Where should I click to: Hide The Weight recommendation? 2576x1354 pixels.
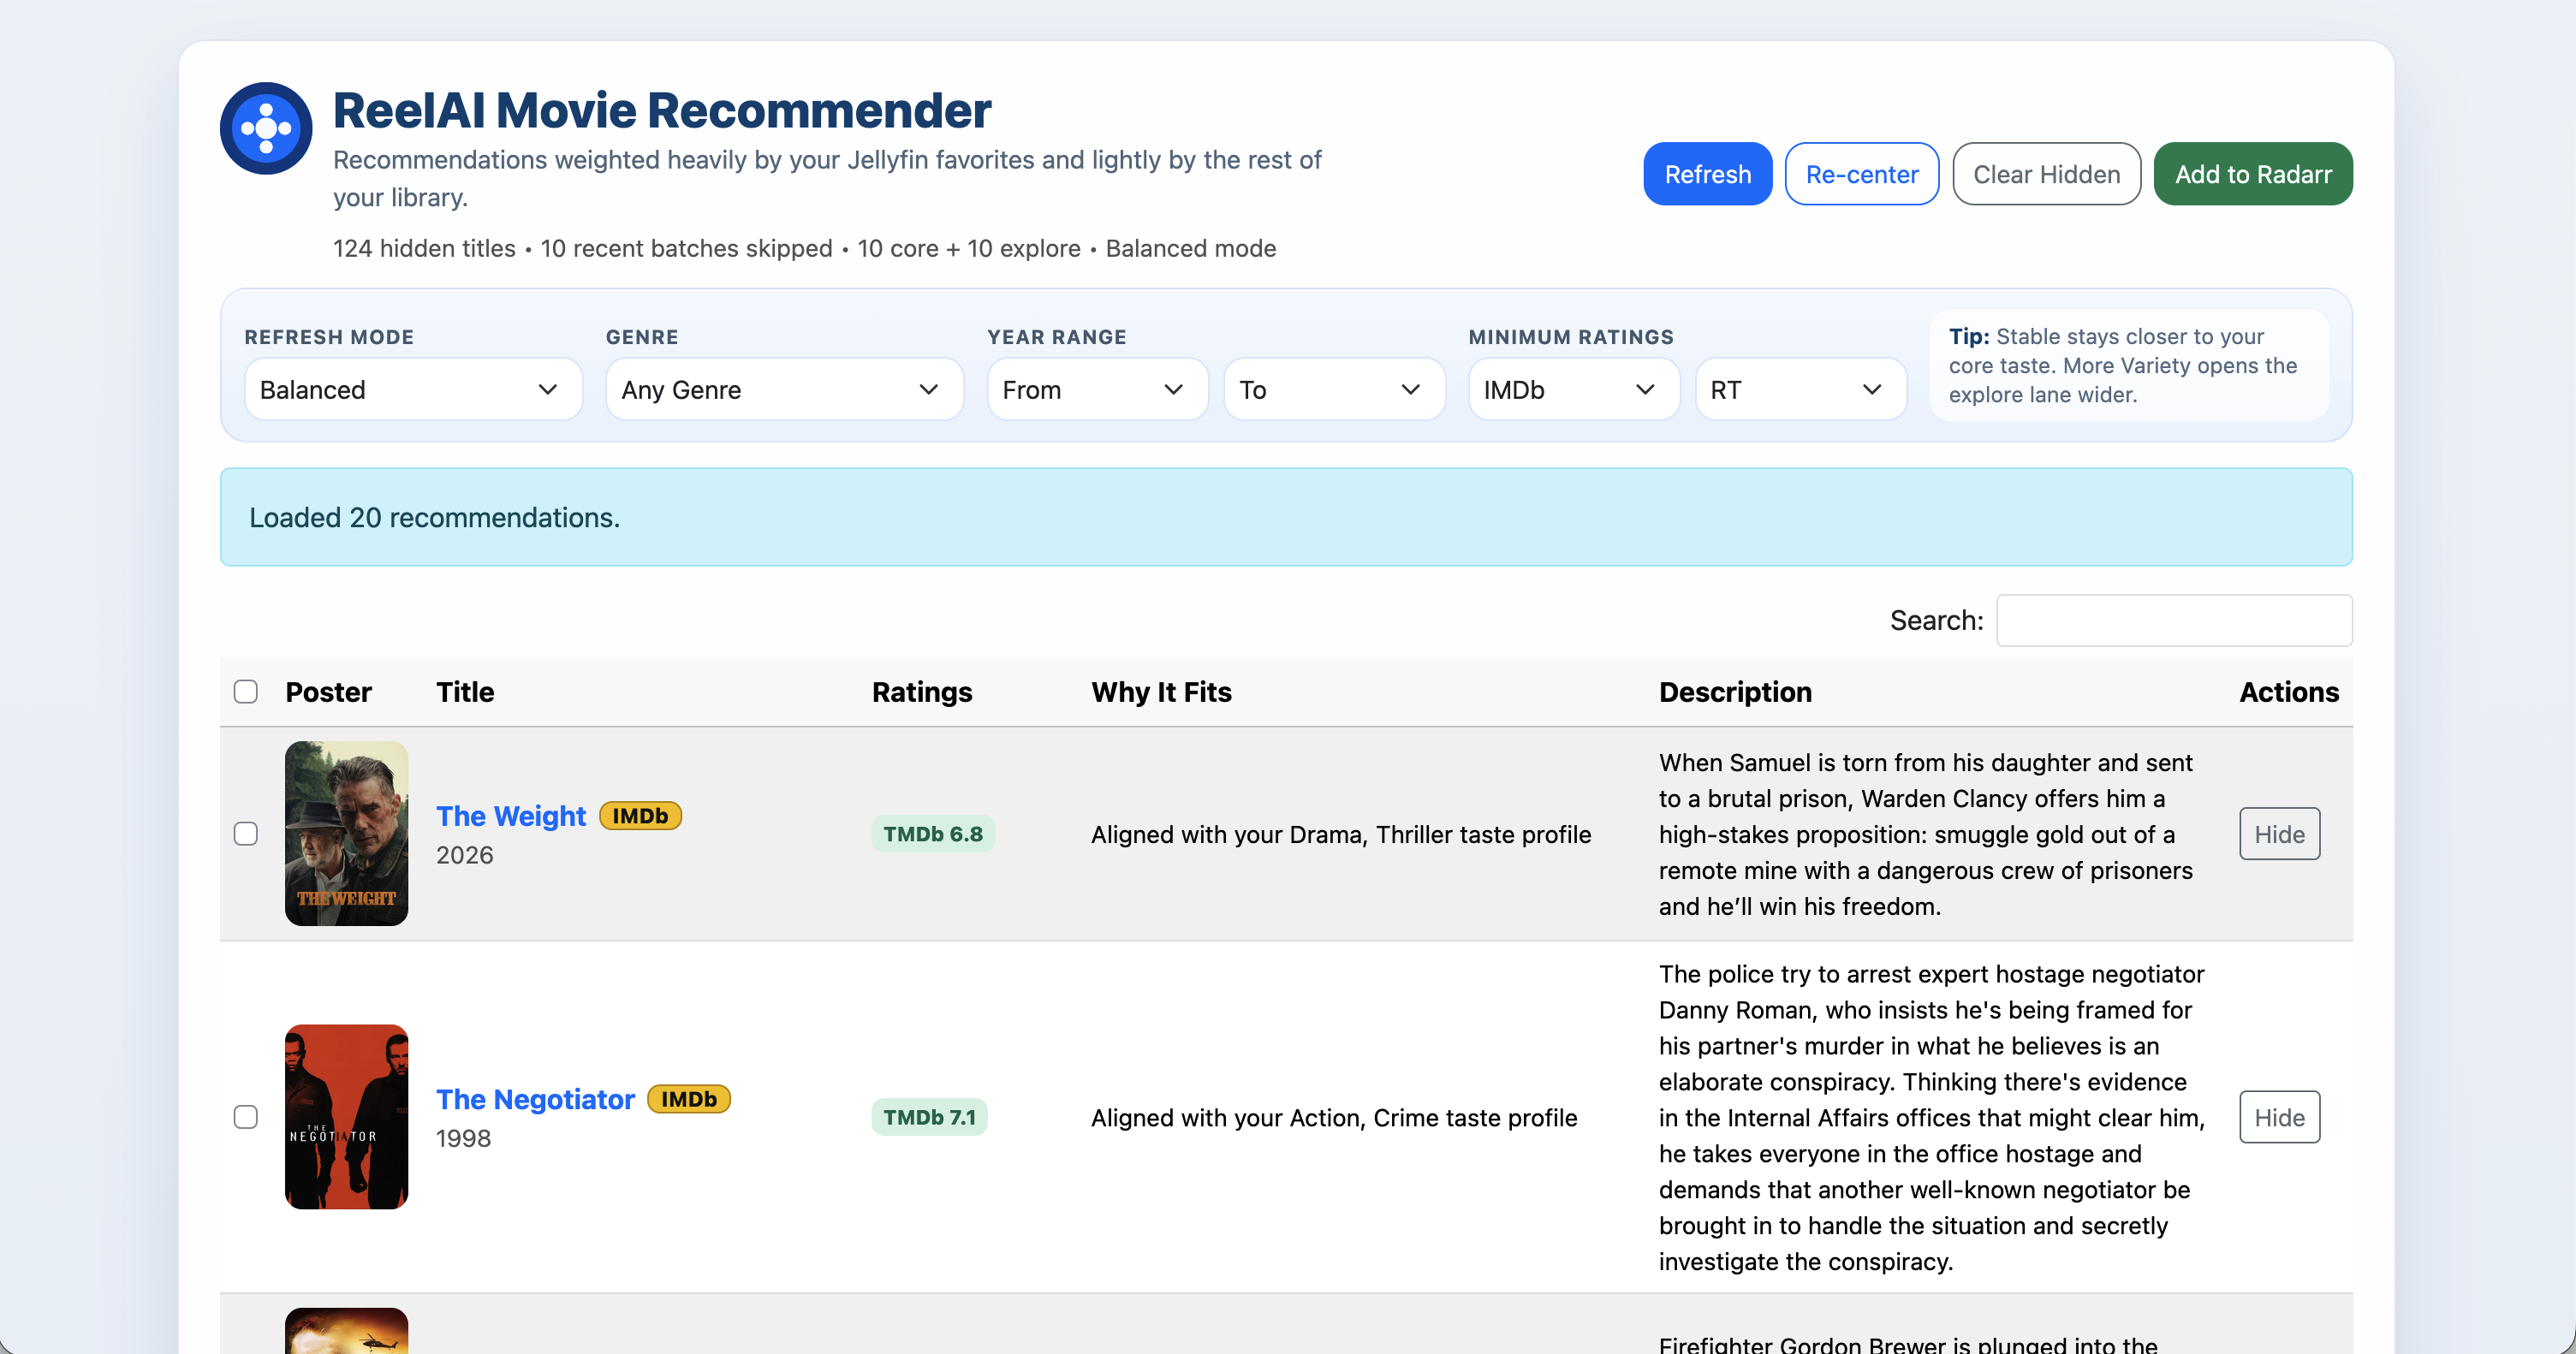(x=2279, y=834)
